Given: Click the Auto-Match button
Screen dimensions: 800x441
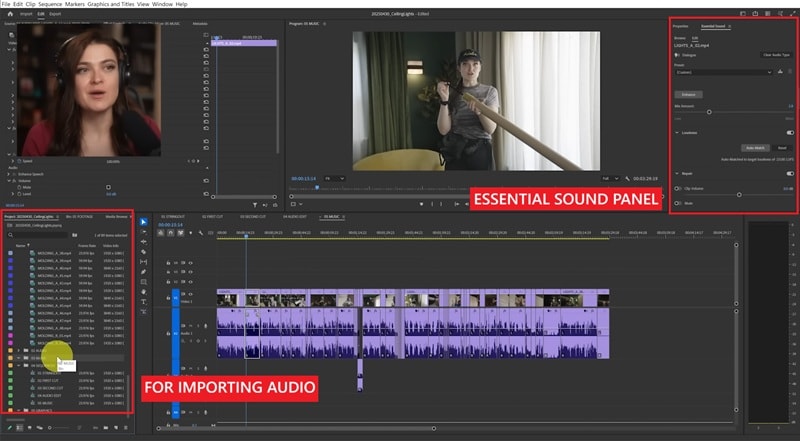Looking at the screenshot, I should [755, 148].
